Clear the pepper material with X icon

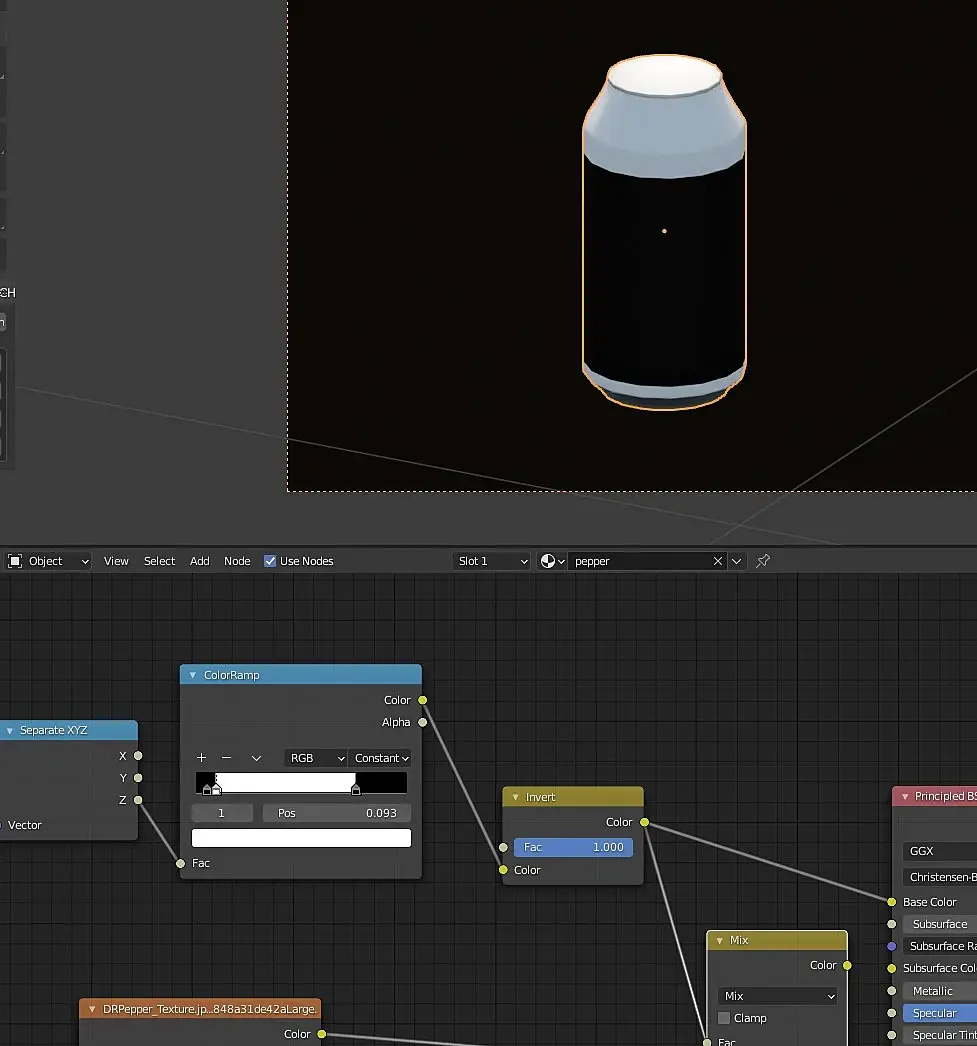tap(717, 561)
